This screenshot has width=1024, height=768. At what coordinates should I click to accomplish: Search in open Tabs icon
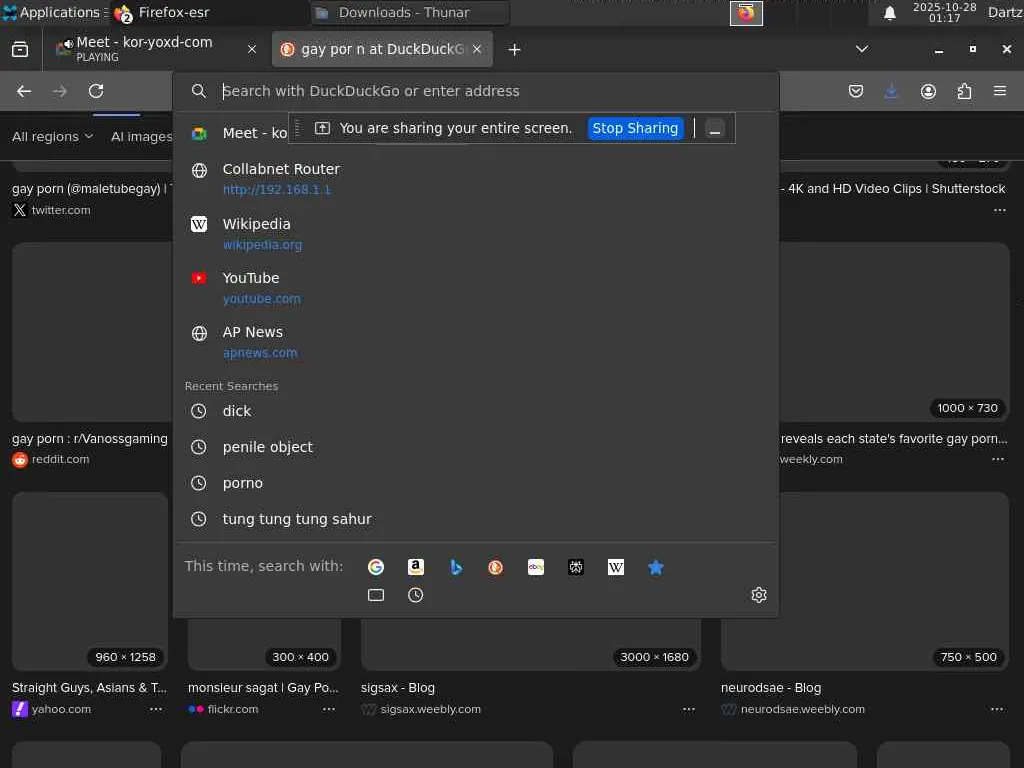coord(376,595)
